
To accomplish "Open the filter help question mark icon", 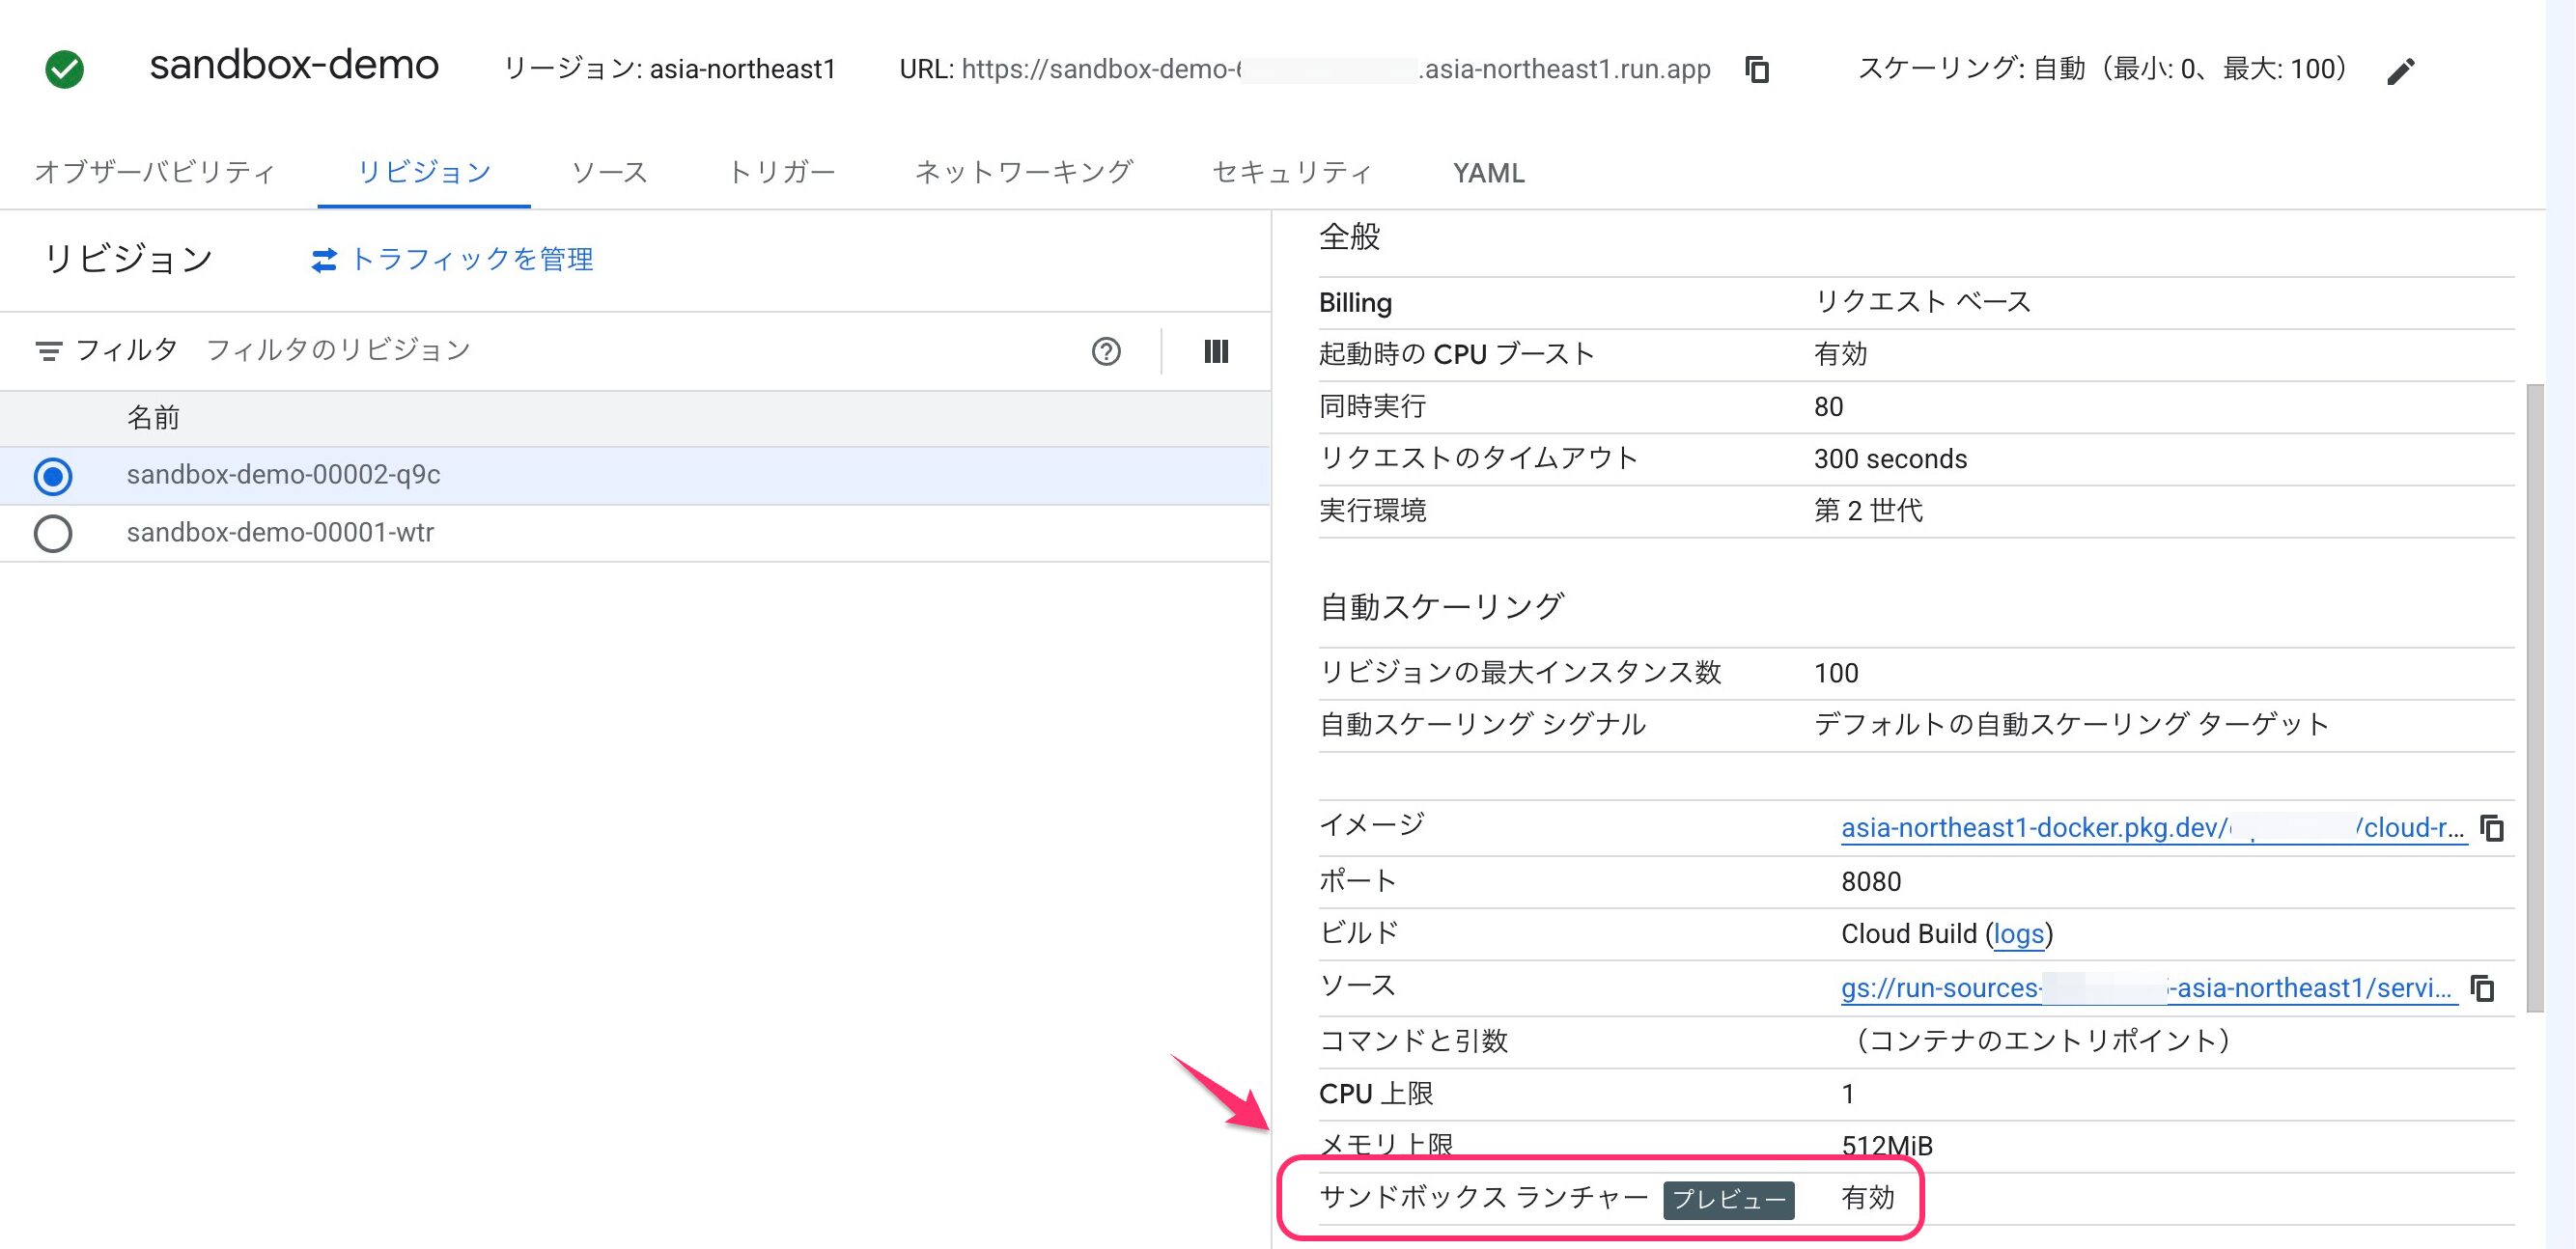I will coord(1106,351).
